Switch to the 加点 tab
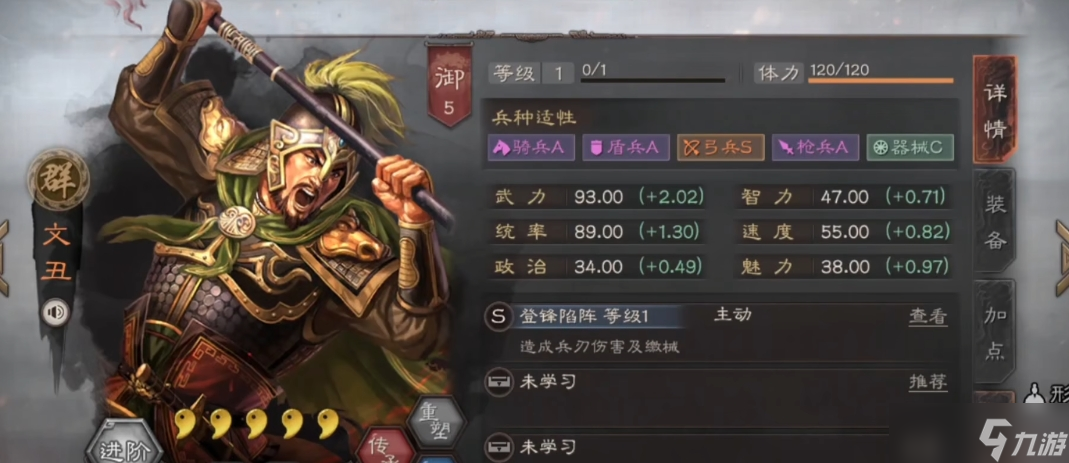Image resolution: width=1069 pixels, height=463 pixels. point(995,331)
